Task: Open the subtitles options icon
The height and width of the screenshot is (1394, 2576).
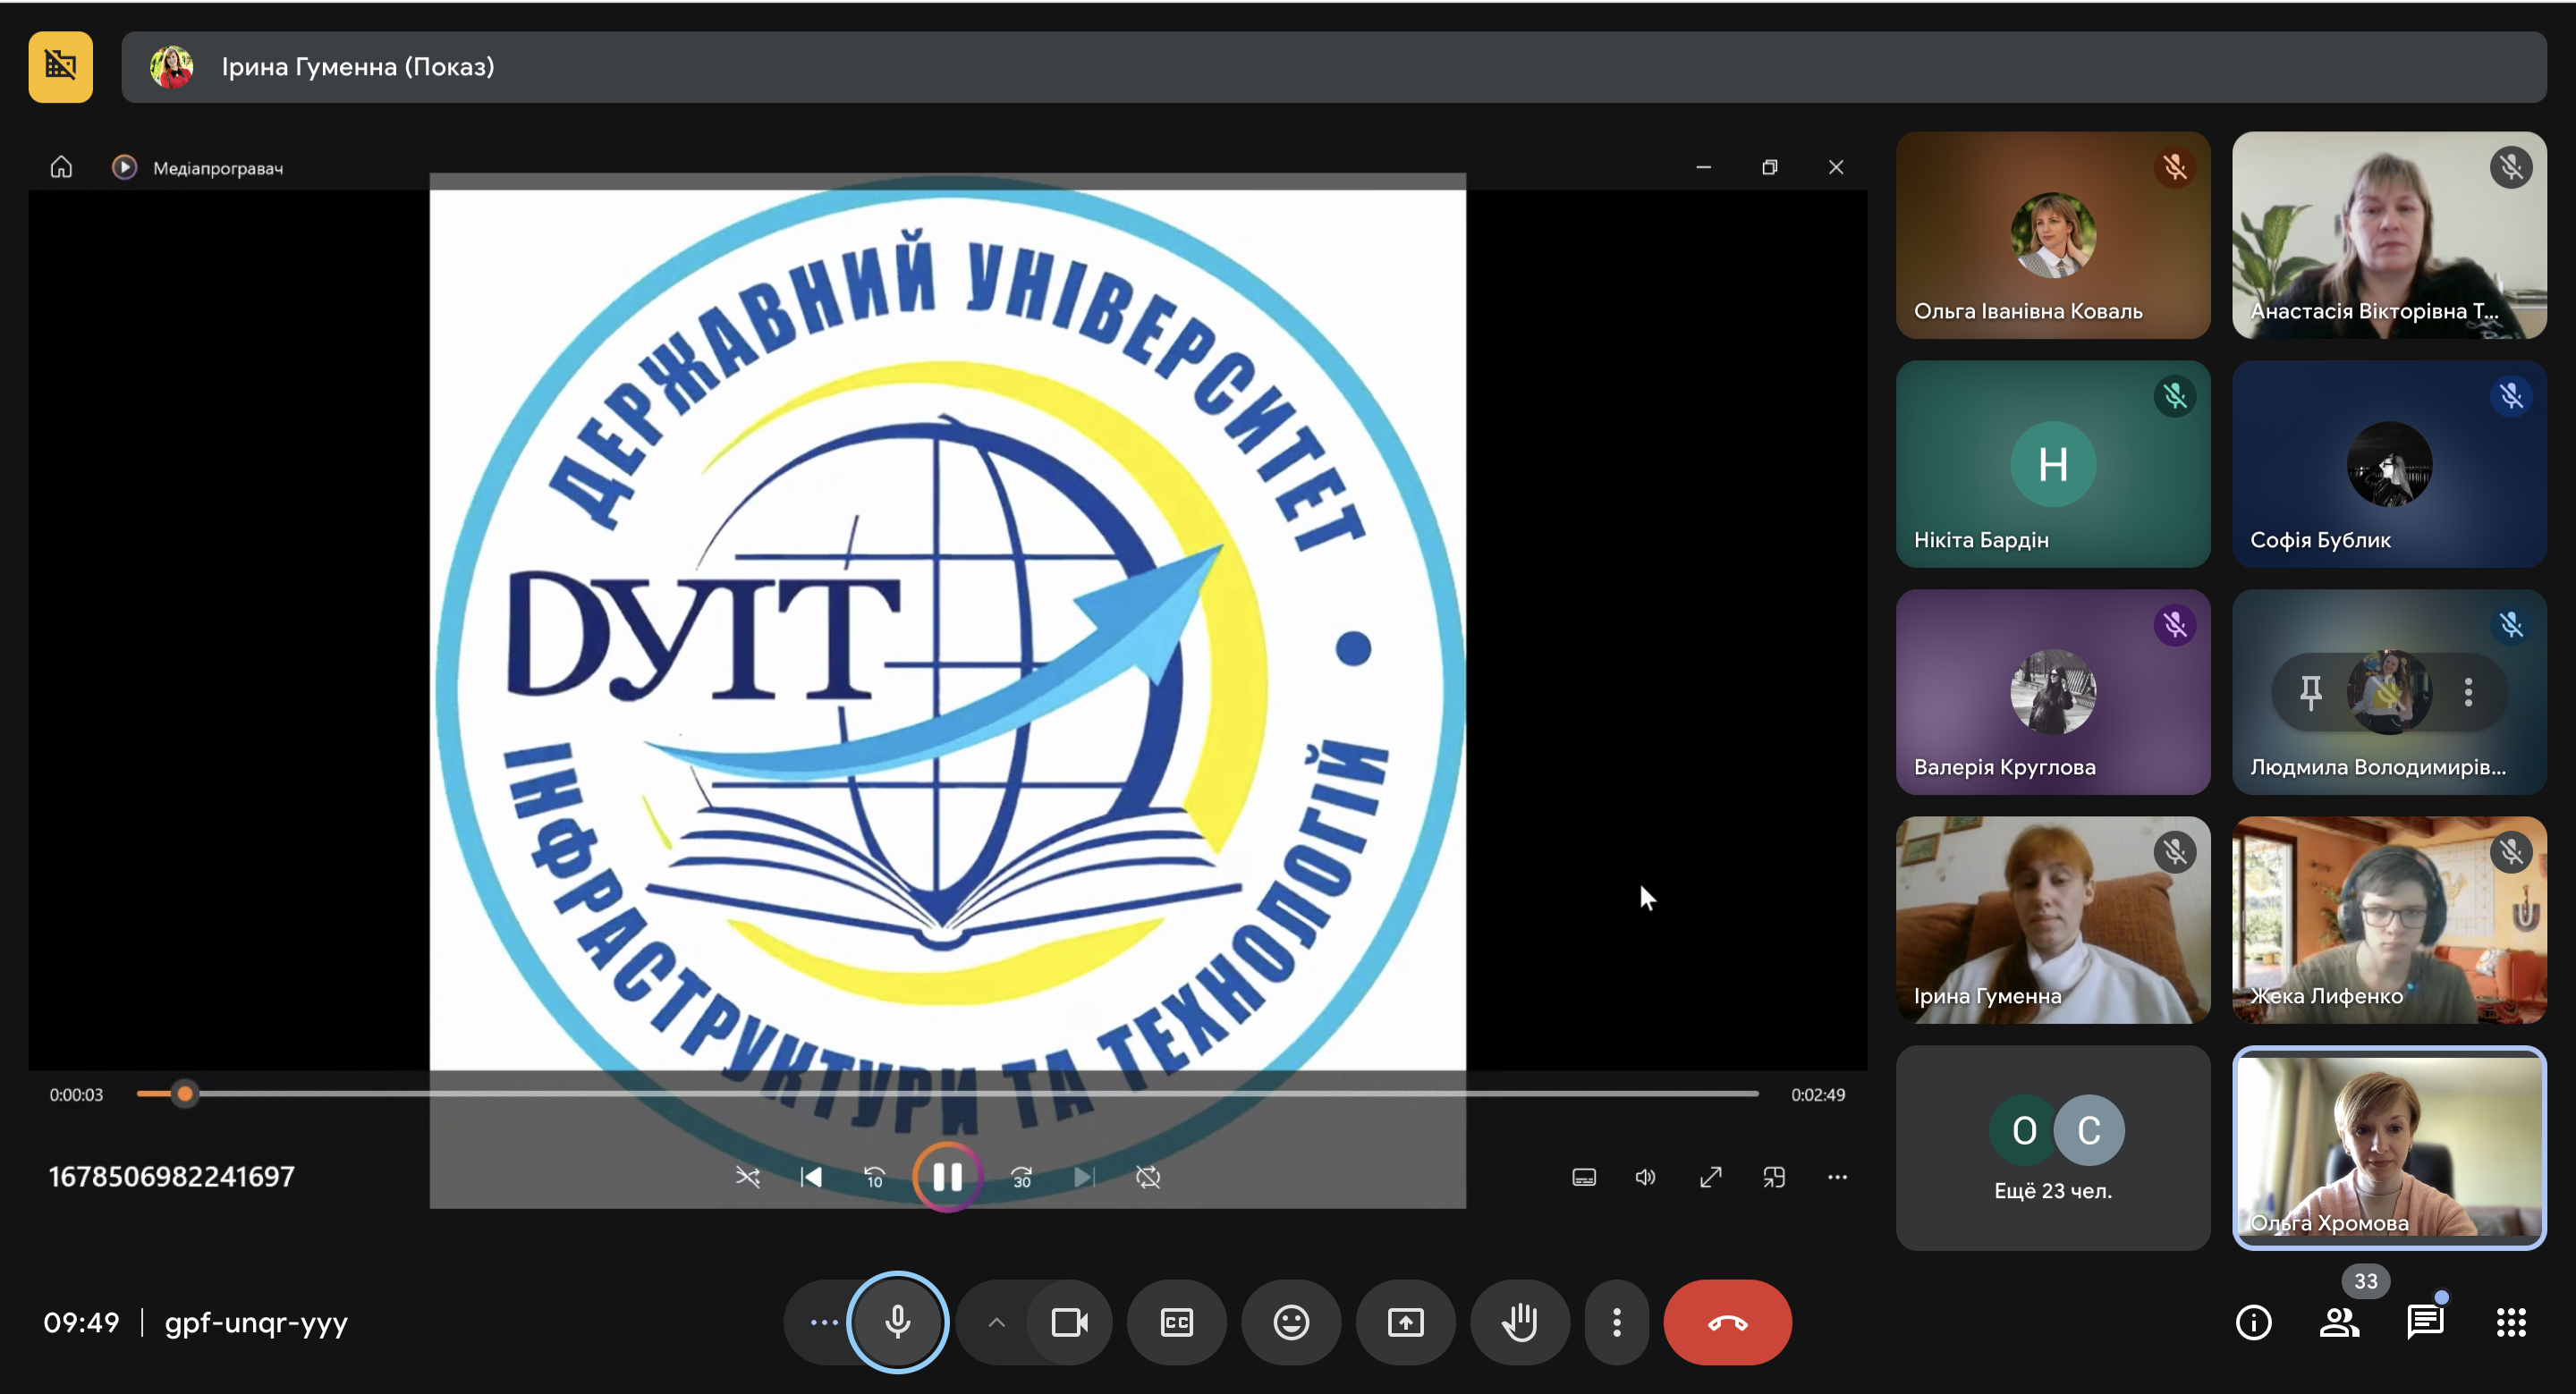Action: click(x=1584, y=1177)
